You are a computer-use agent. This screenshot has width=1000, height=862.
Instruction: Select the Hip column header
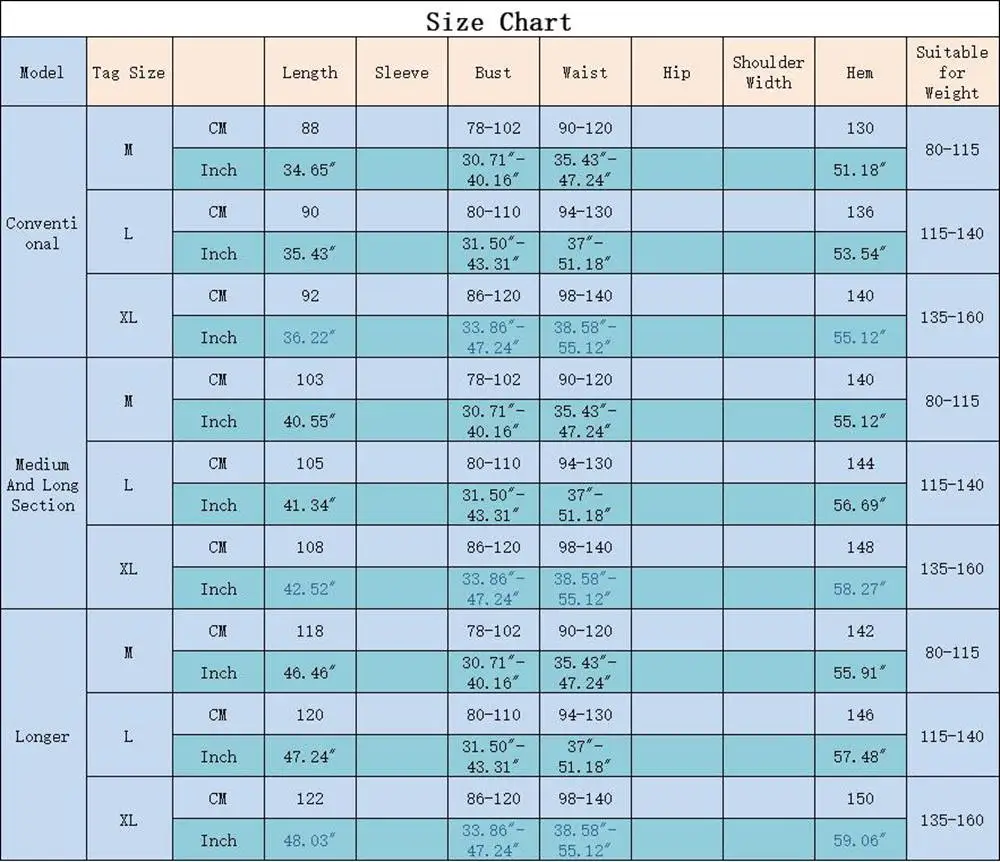[677, 72]
